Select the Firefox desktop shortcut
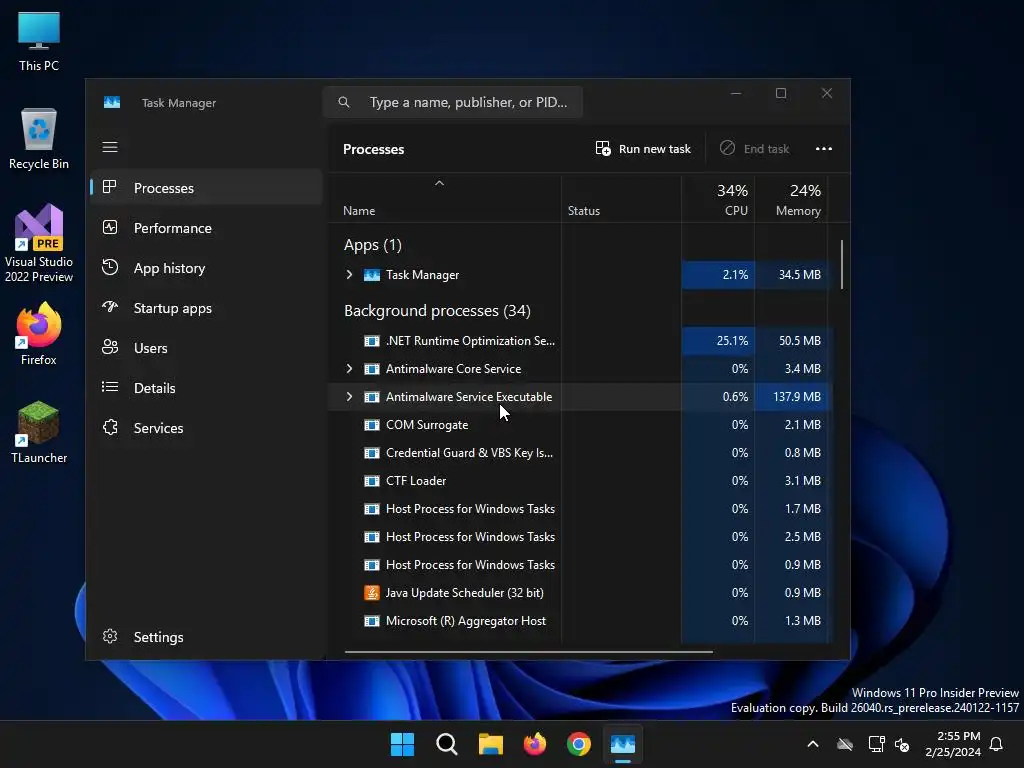The image size is (1024, 768). coord(39,334)
